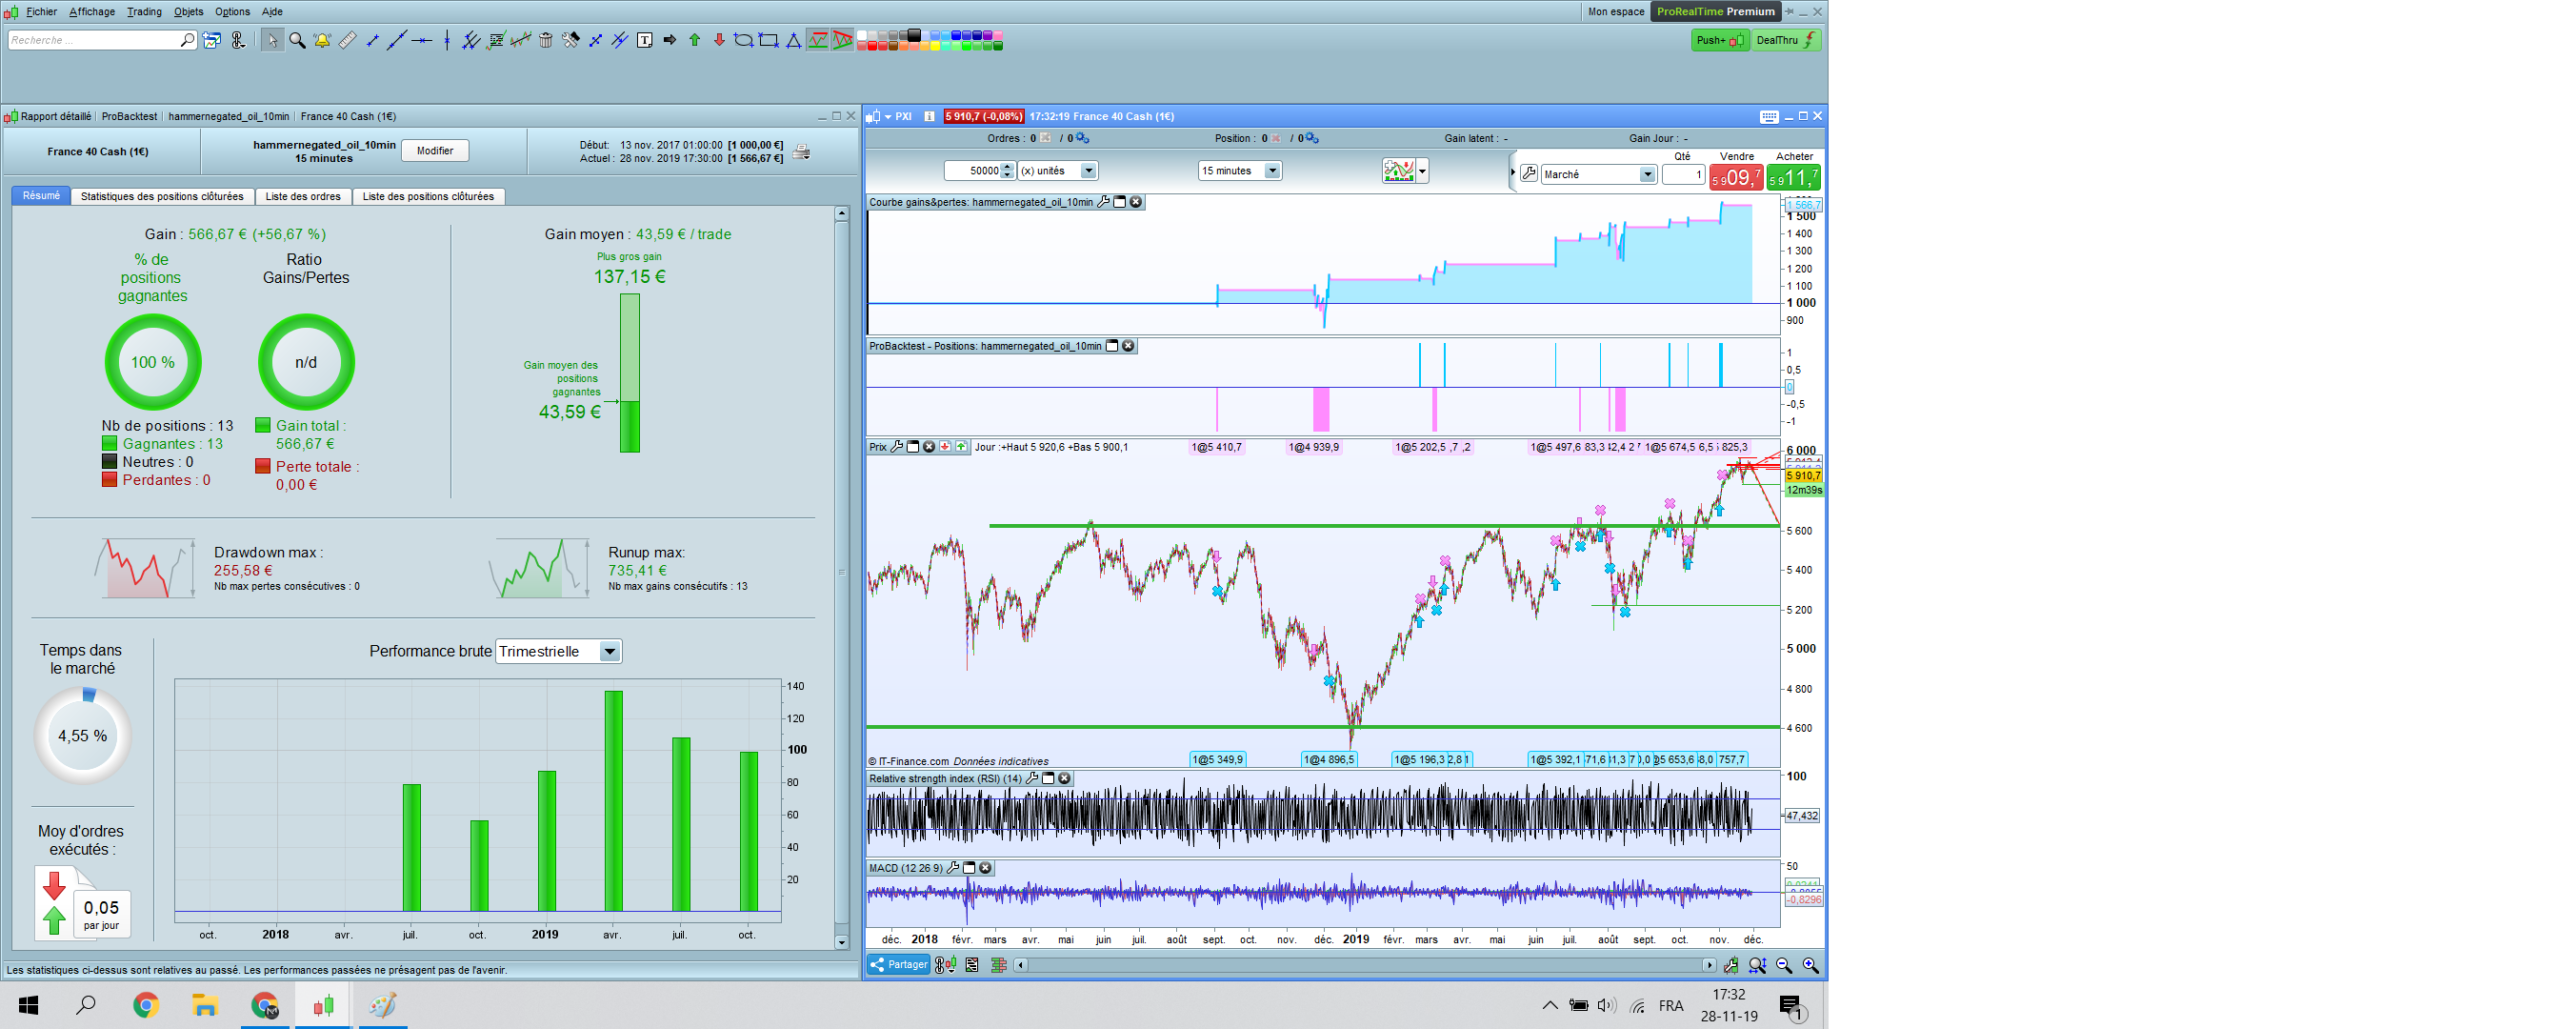The image size is (2560, 1029).
Task: Open Mon espace link
Action: pyautogui.click(x=1616, y=12)
